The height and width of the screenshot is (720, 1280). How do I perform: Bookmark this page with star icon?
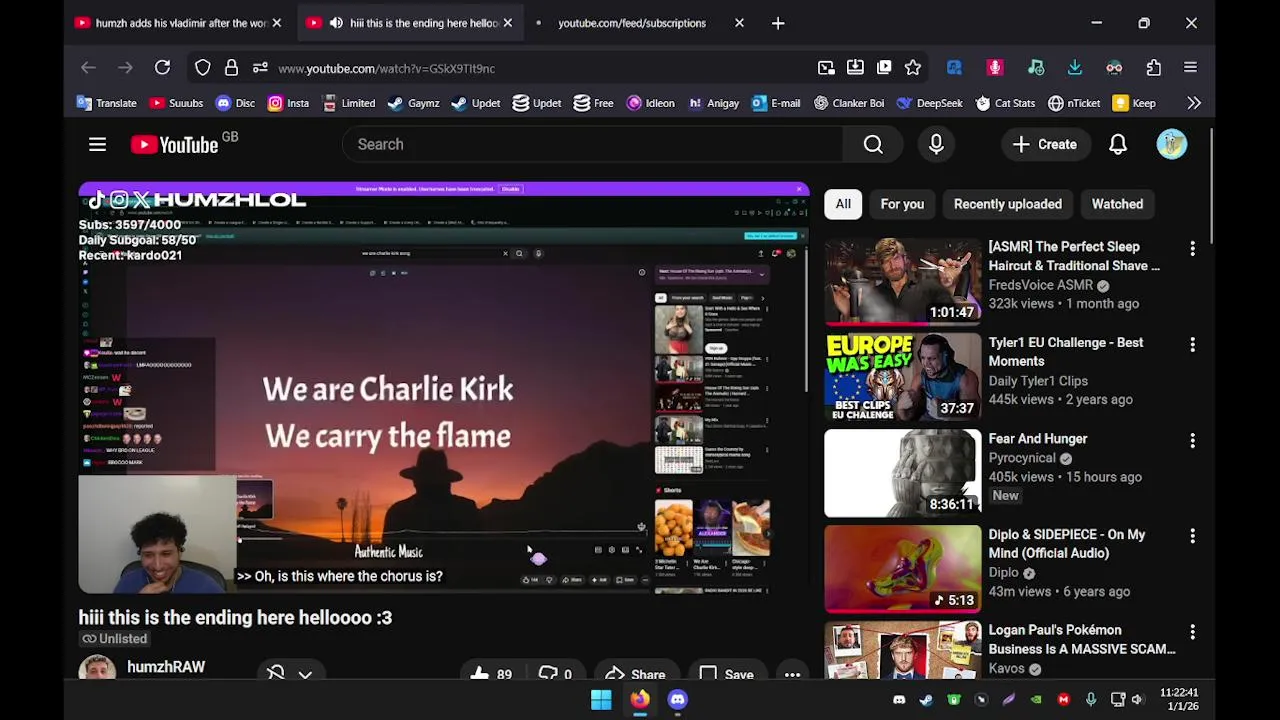coord(913,68)
